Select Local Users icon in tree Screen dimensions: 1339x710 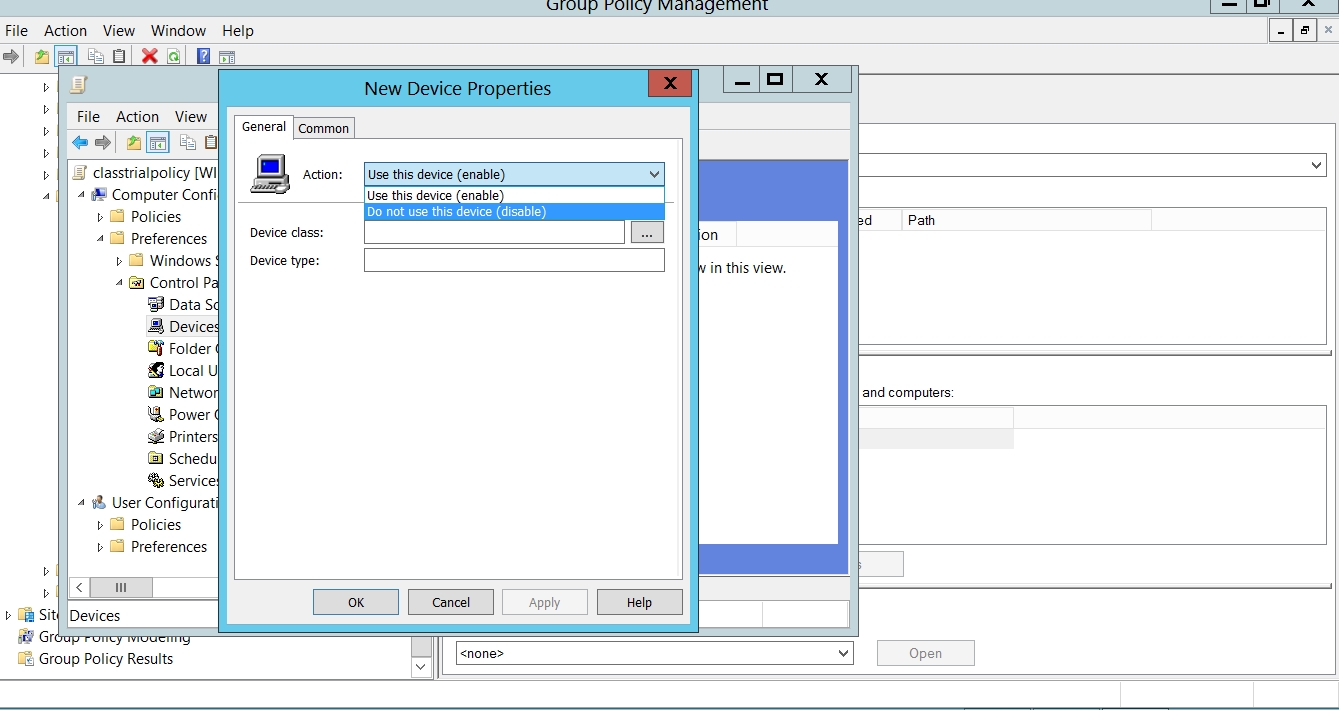pos(156,371)
